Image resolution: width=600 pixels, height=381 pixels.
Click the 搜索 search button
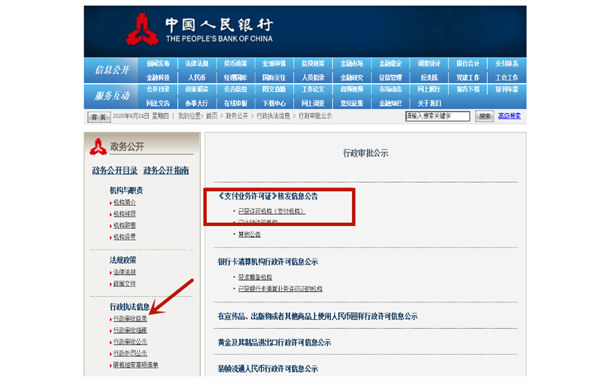click(x=484, y=116)
